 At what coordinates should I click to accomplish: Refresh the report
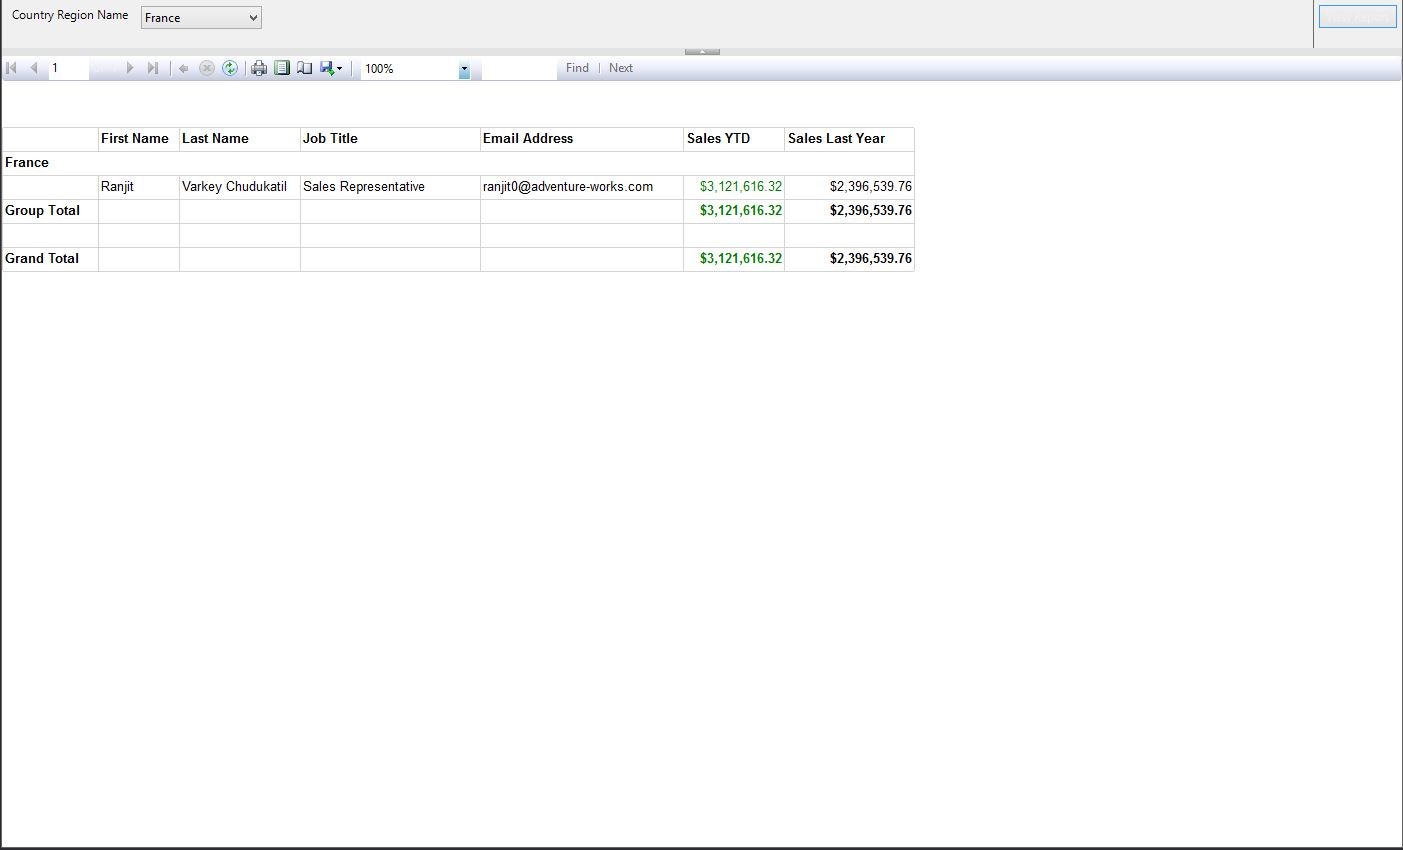coord(230,68)
